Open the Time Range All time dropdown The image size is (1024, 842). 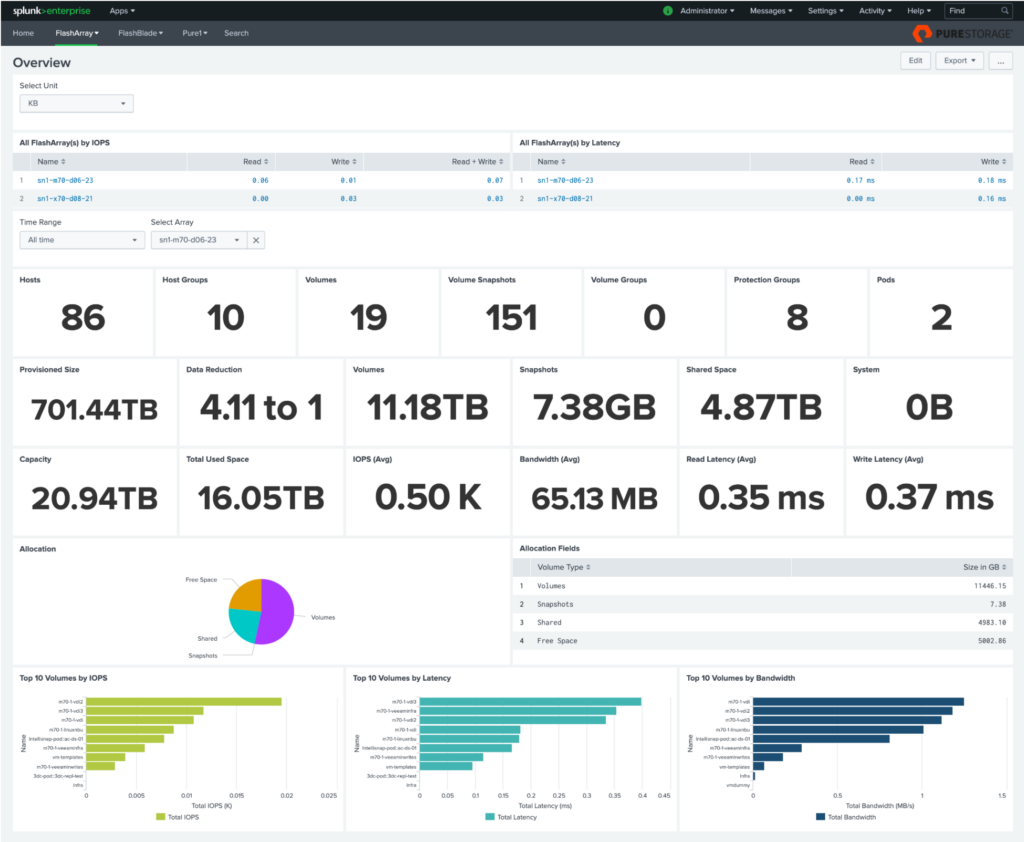[82, 240]
